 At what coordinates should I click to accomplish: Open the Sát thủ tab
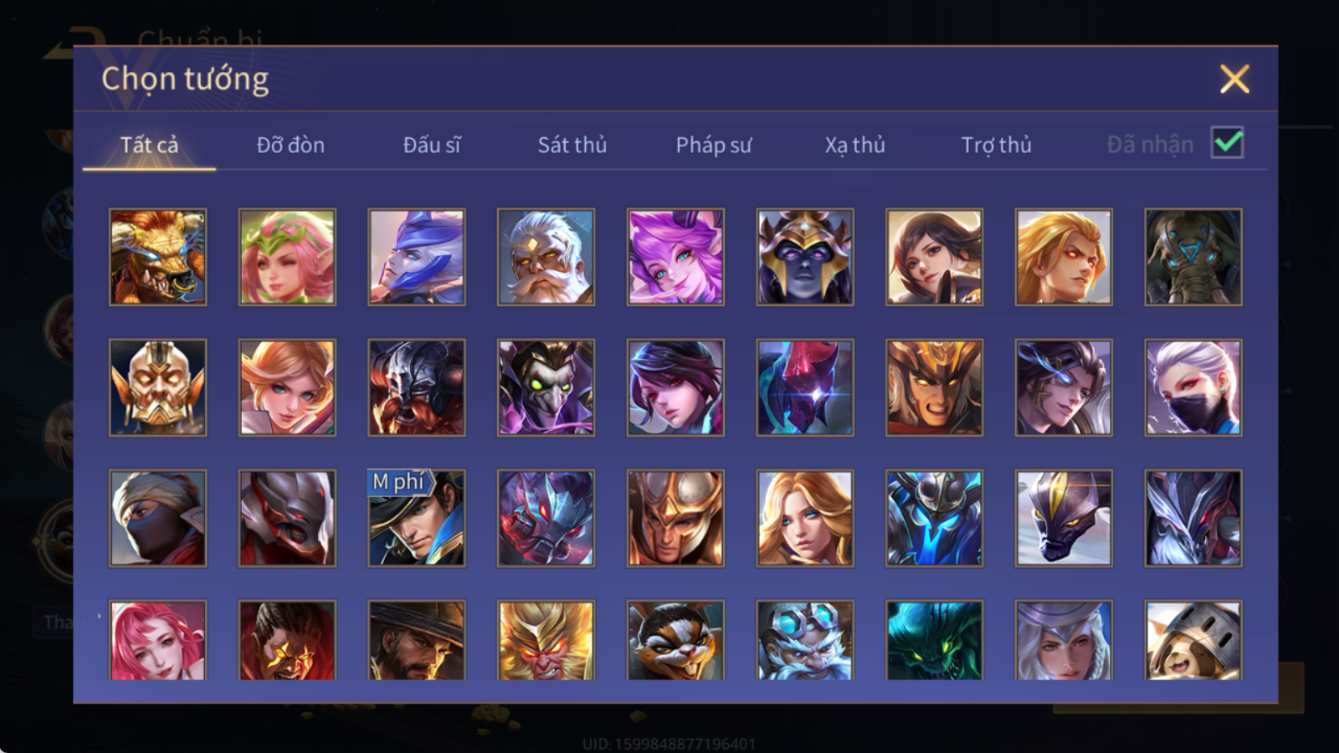[572, 145]
